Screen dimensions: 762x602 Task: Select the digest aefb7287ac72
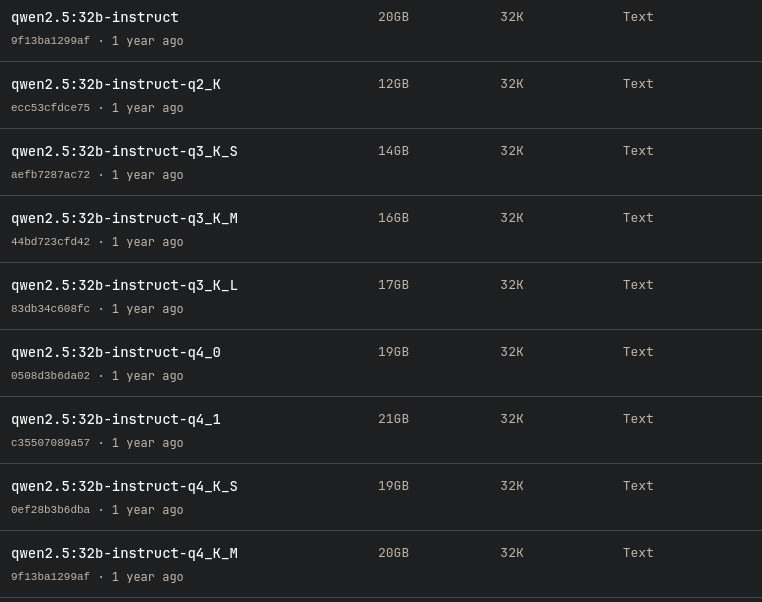click(x=50, y=175)
